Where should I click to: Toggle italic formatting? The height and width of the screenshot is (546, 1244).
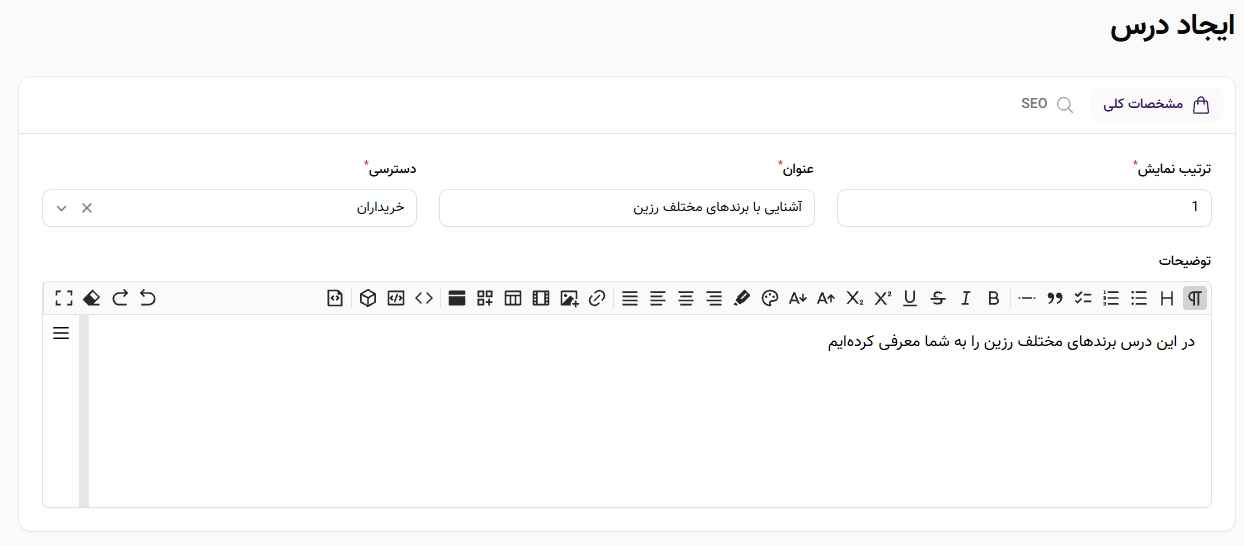pos(965,298)
